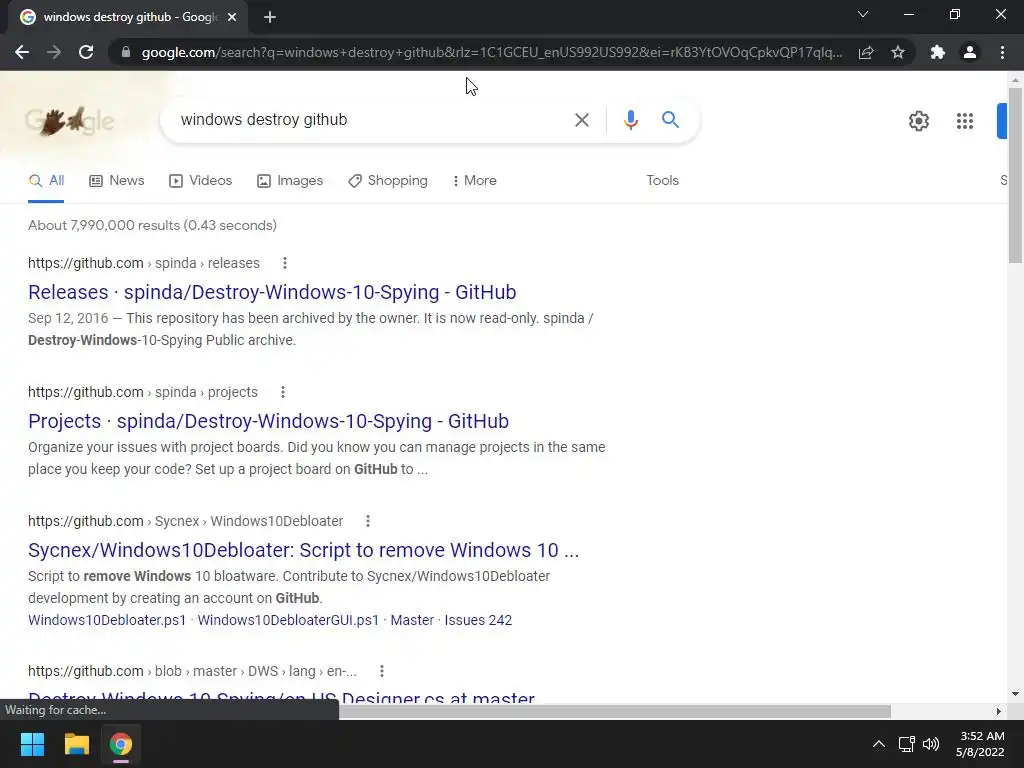This screenshot has height=768, width=1024.
Task: View site info via the lock icon
Action: [126, 52]
